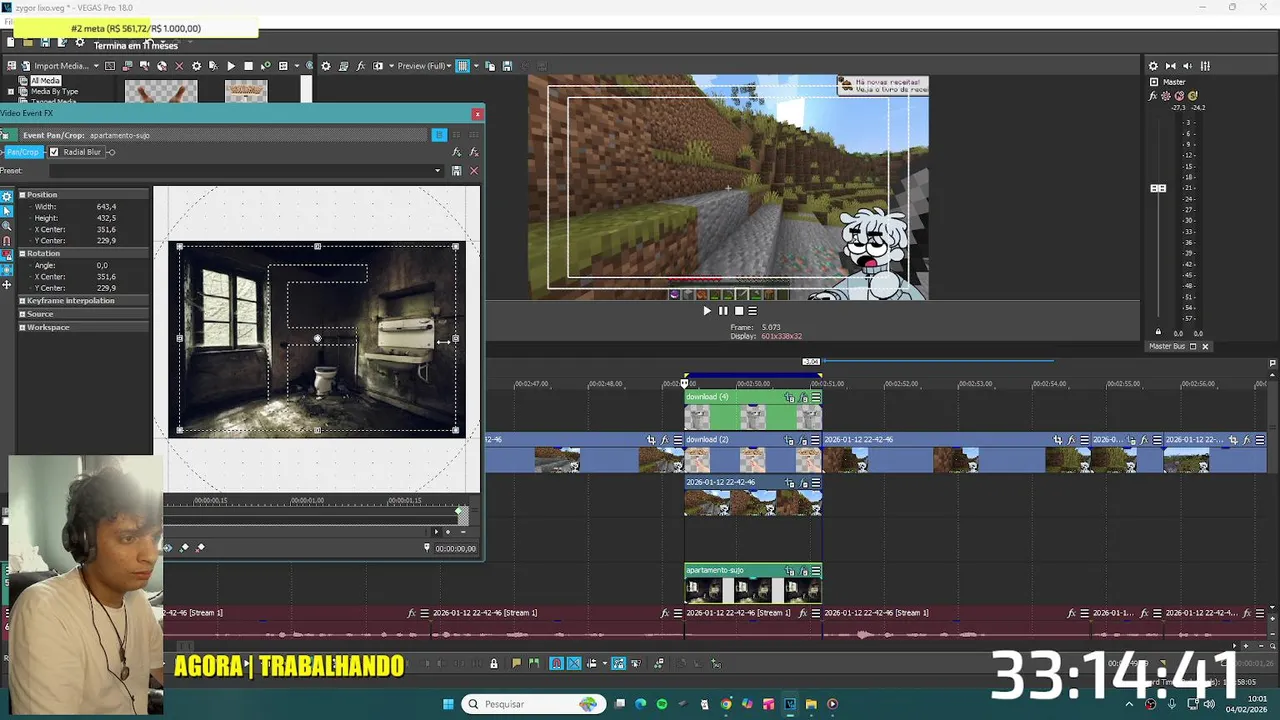
Task: Toggle preview overlays grid icon
Action: point(462,66)
